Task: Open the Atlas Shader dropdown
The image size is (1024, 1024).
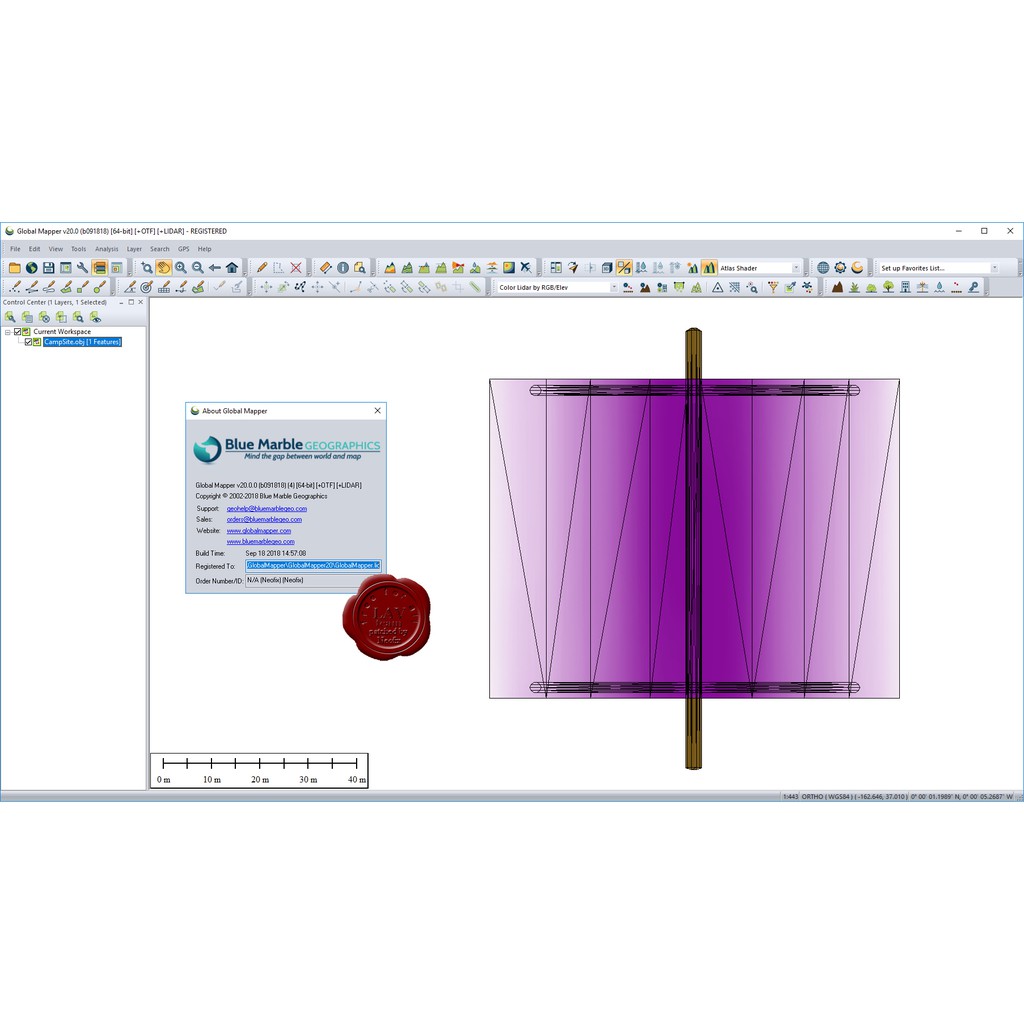Action: (x=796, y=268)
